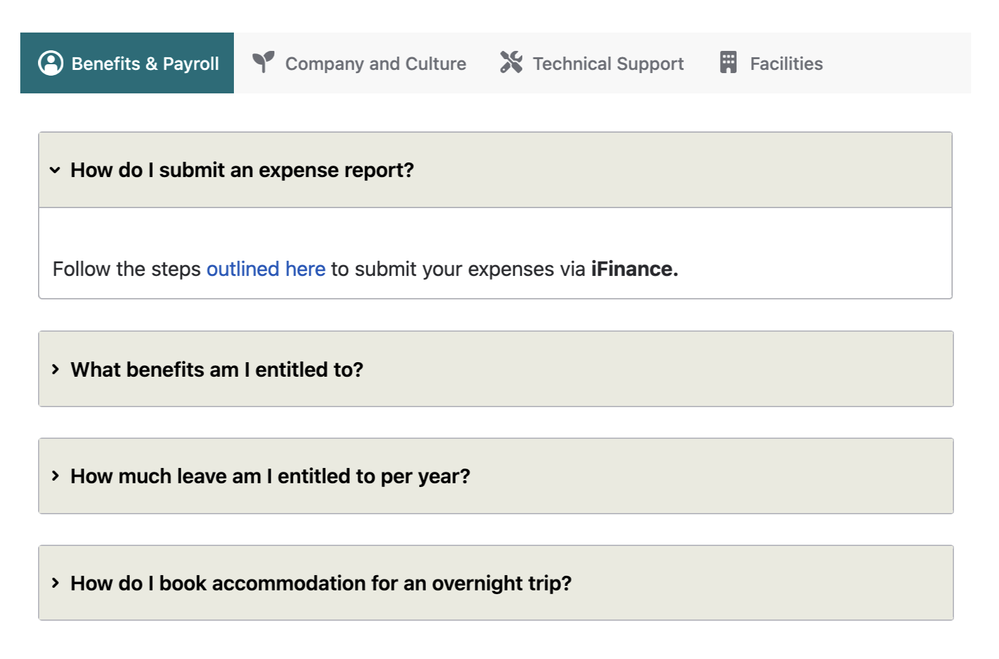
Task: Open the 'outlined here' expense instructions link
Action: 265,268
